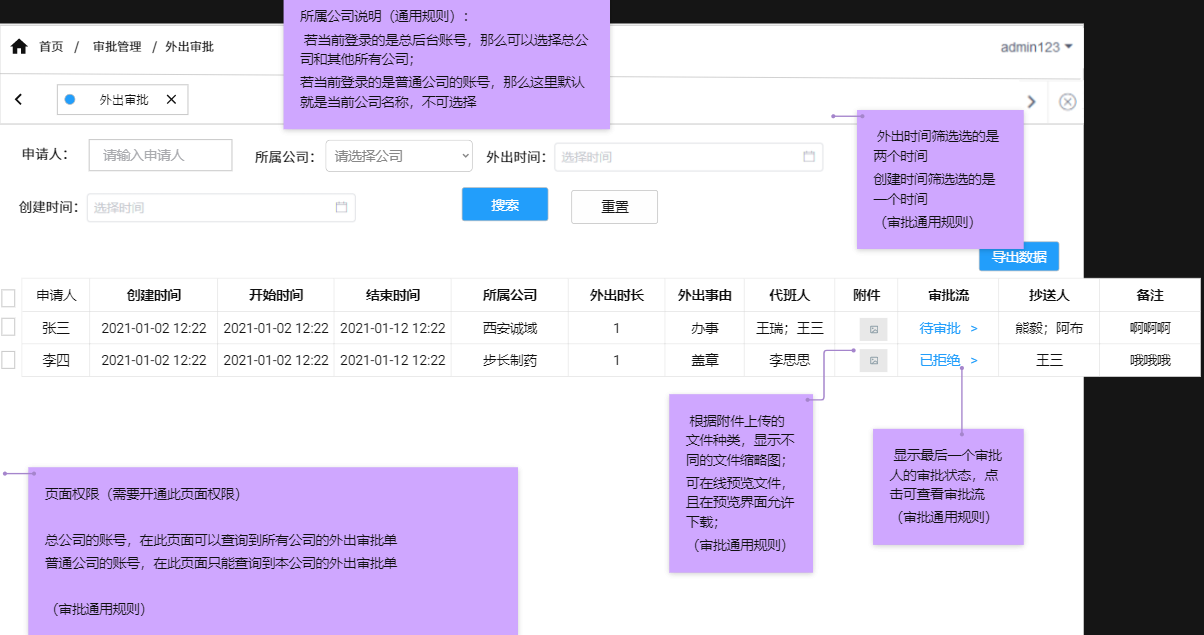Check the checkbox for 李四 row

[x=8, y=360]
